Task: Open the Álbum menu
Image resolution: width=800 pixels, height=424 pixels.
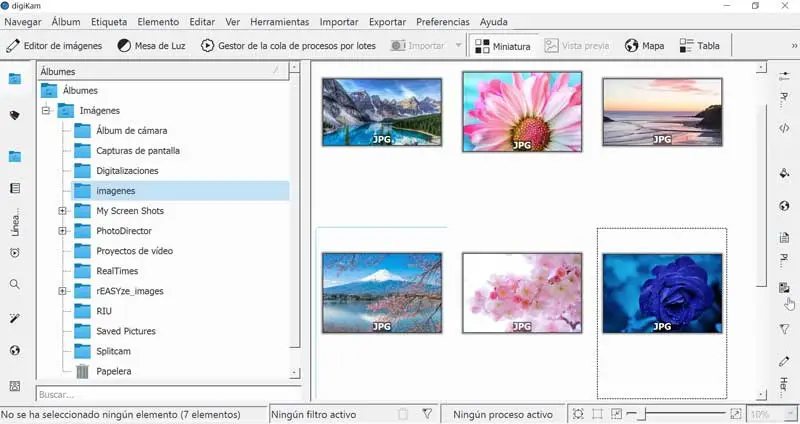Action: 66,22
